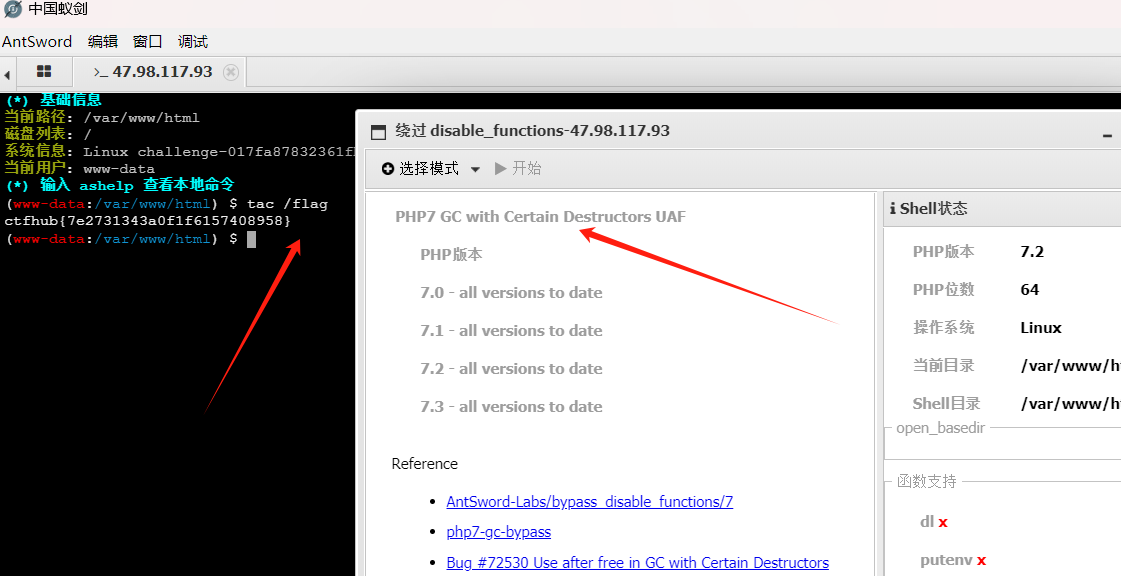The height and width of the screenshot is (576, 1121).
Task: Click the window icon beside 绕过 disable_functions title
Action: [378, 131]
